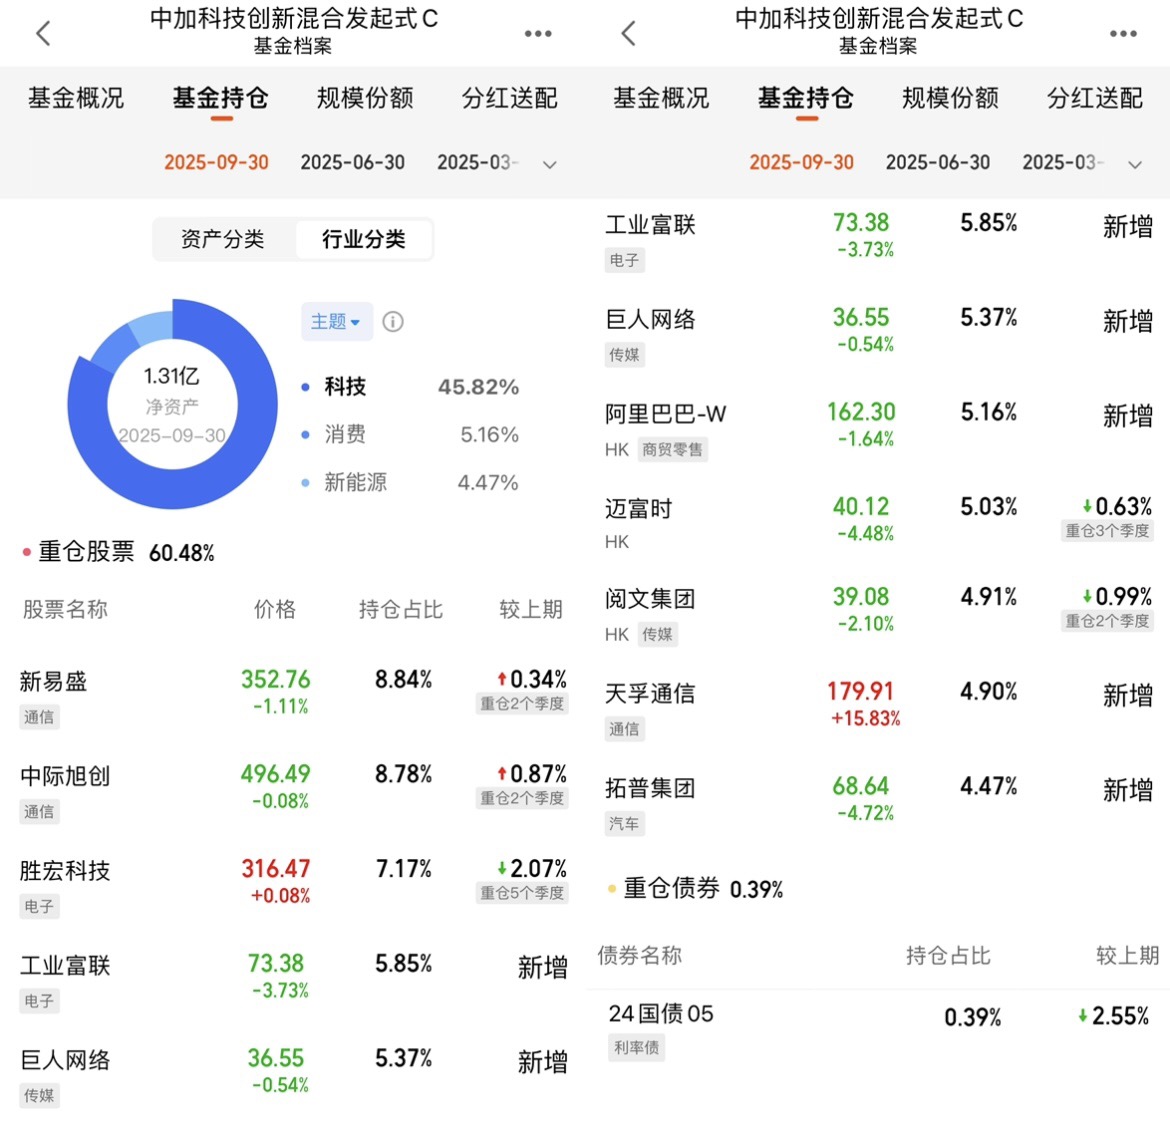
Task: Open the 拓普集团 stock row
Action: tap(879, 805)
